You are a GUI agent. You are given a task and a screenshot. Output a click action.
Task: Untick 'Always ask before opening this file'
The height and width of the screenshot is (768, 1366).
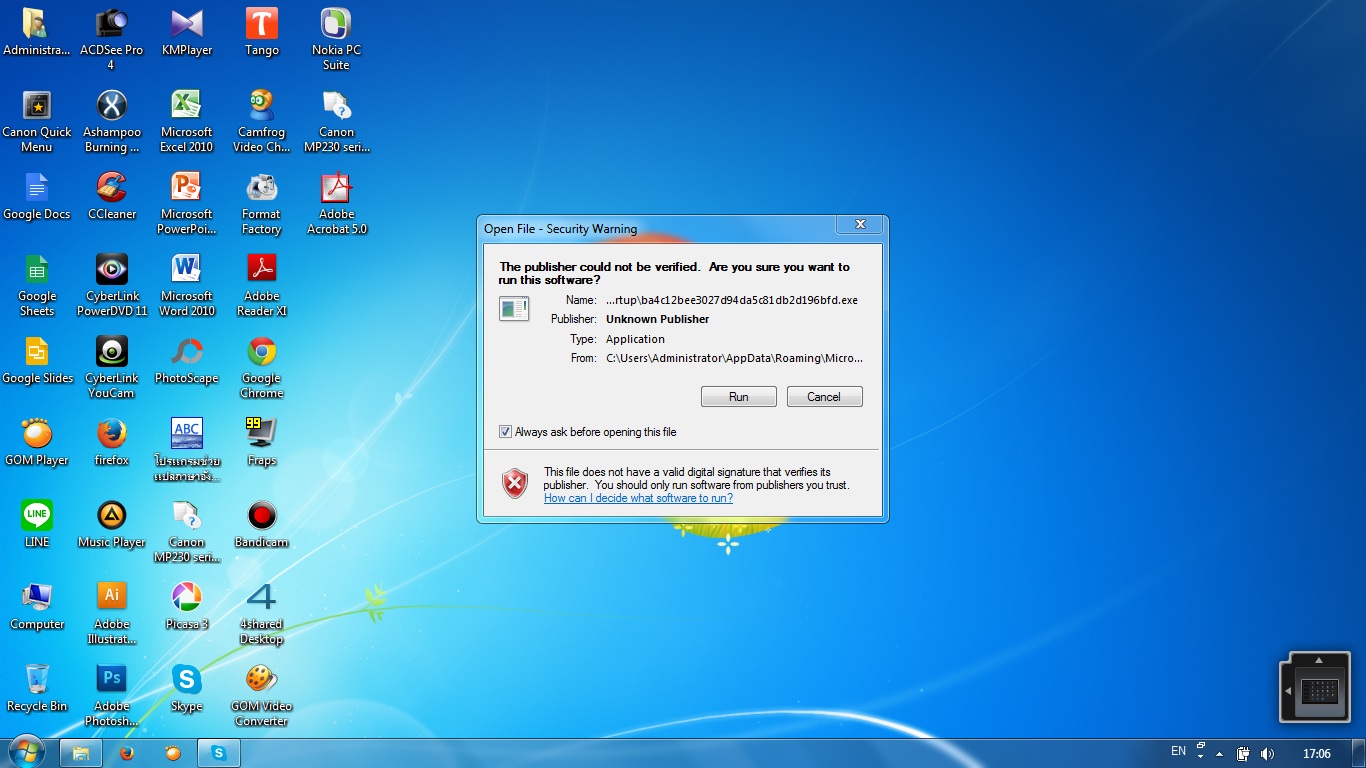tap(505, 432)
